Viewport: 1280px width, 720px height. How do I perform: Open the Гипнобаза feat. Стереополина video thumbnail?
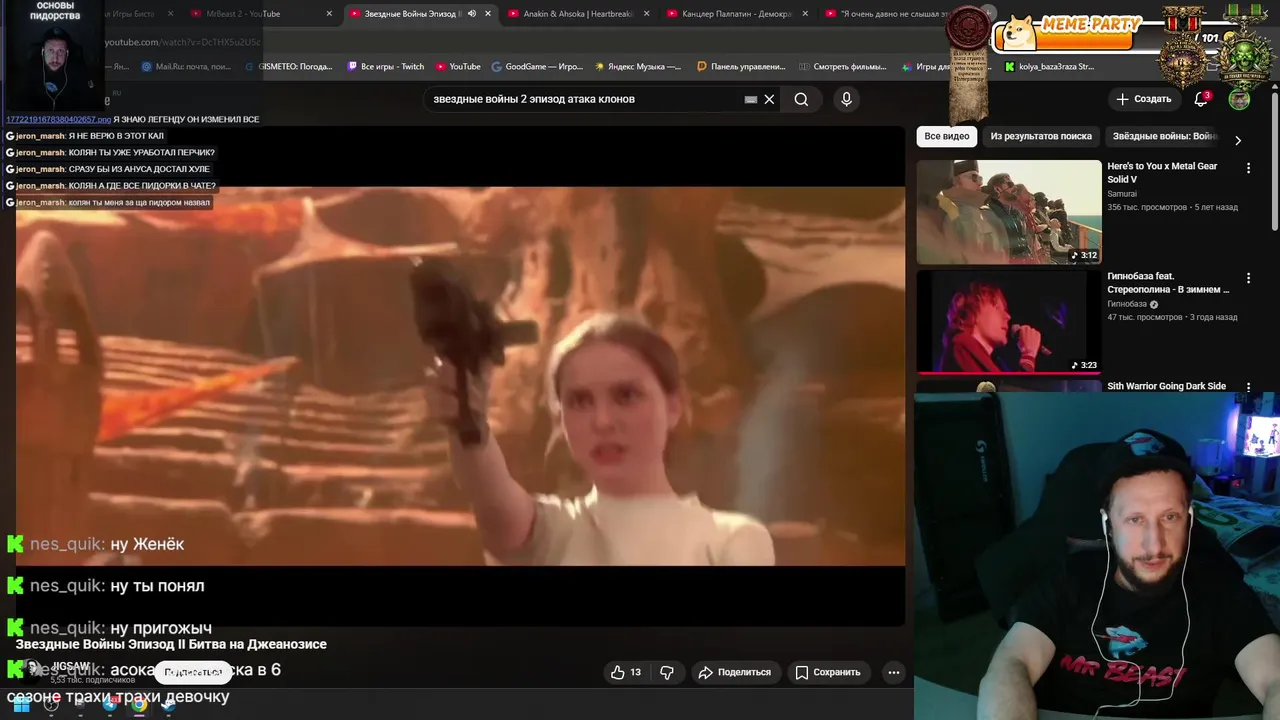click(1009, 321)
